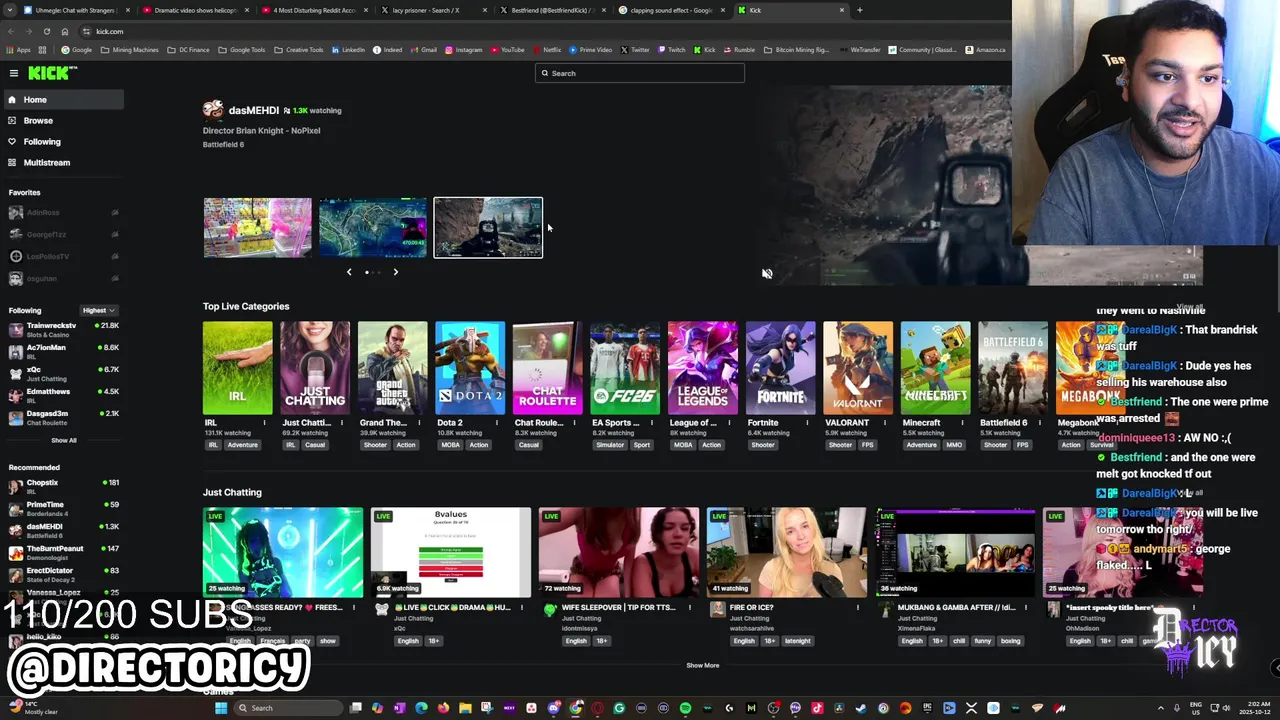Click Show More under Just Chatting
The height and width of the screenshot is (720, 1280).
point(703,665)
